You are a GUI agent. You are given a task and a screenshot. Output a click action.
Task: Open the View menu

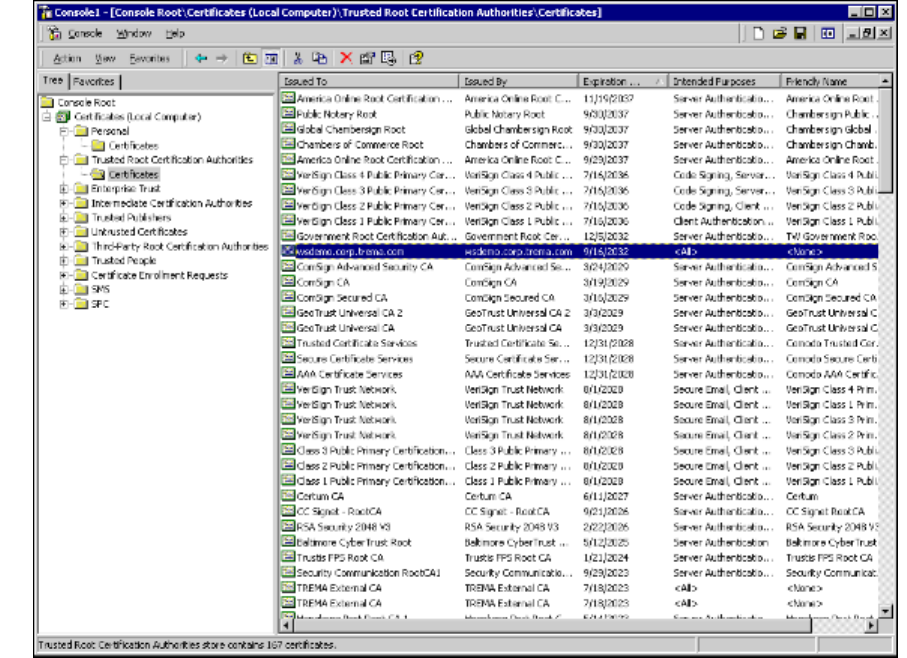point(105,58)
